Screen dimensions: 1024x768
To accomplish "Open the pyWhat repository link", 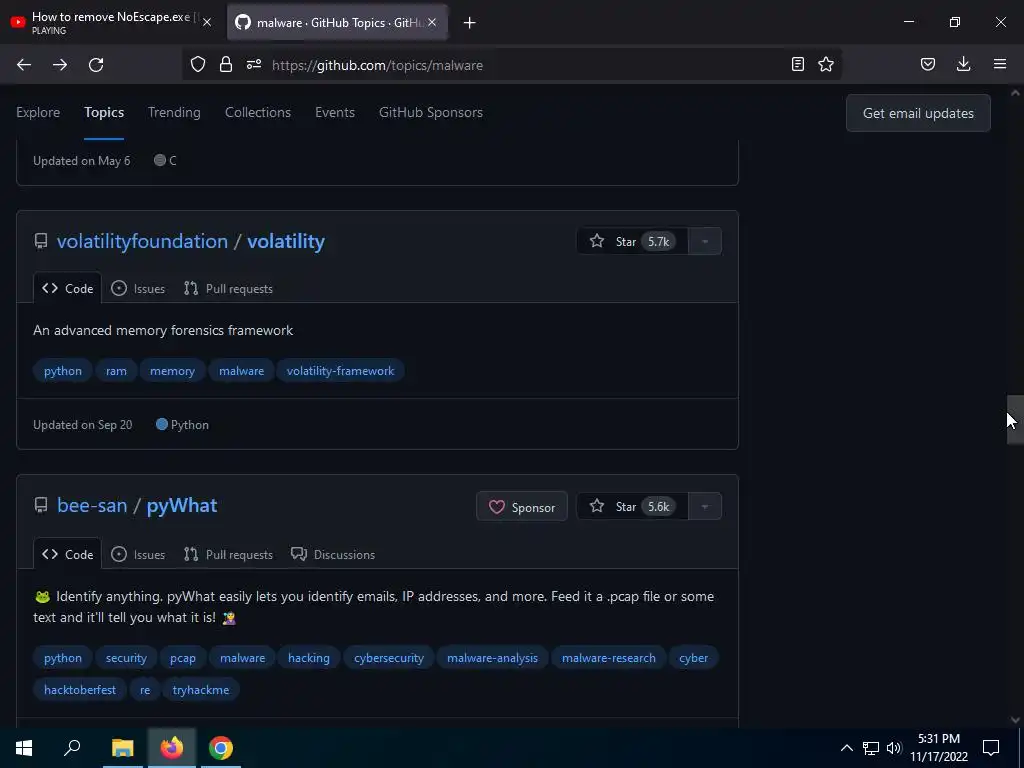I will click(x=182, y=505).
